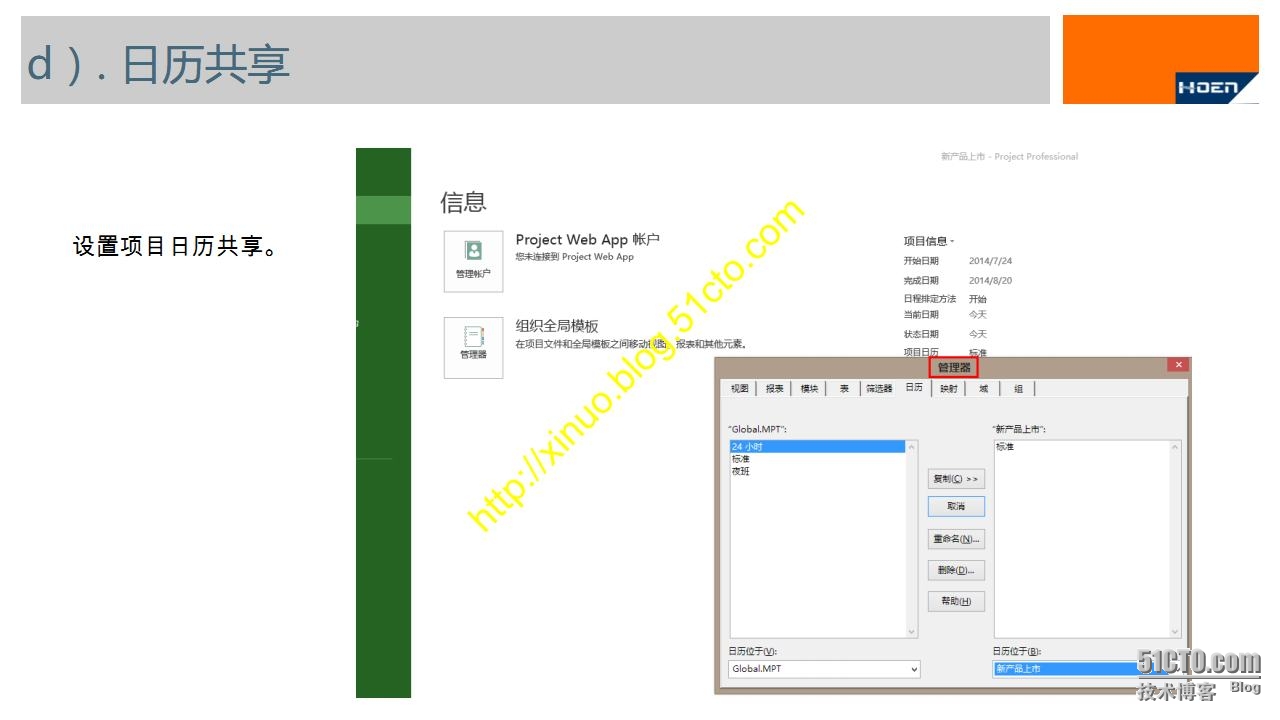Select 标准 in the Global.MPT list

[817, 459]
